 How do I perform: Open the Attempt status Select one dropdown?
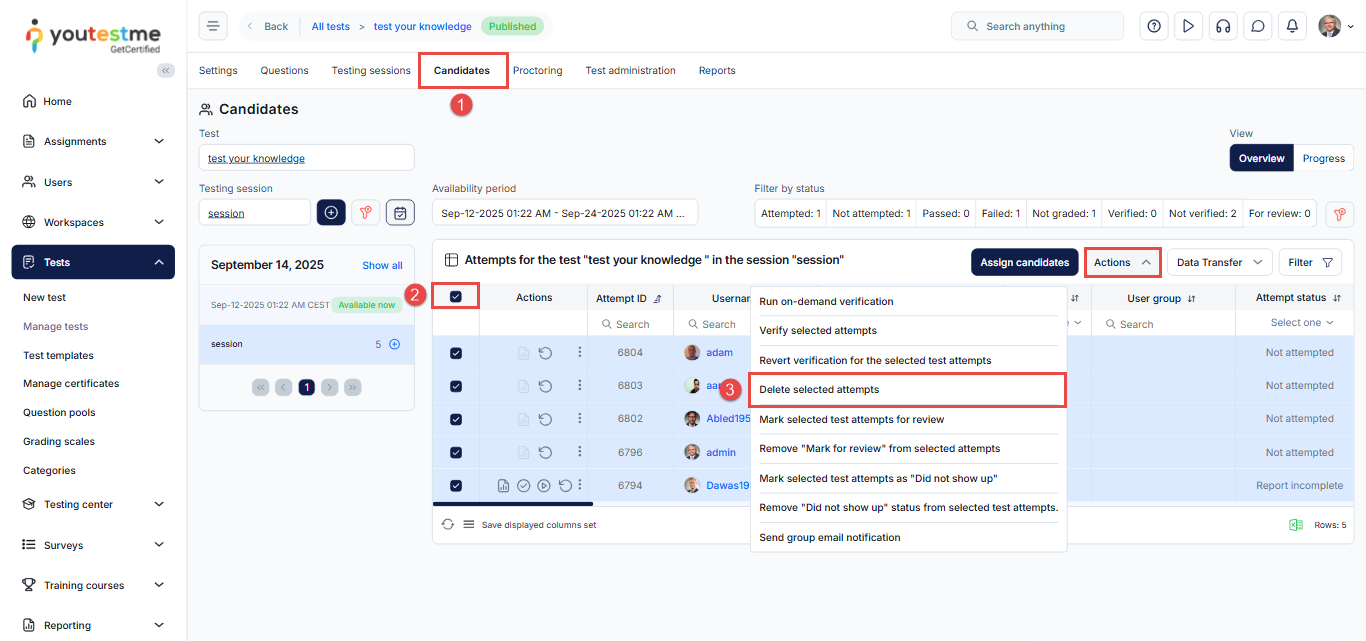1301,323
